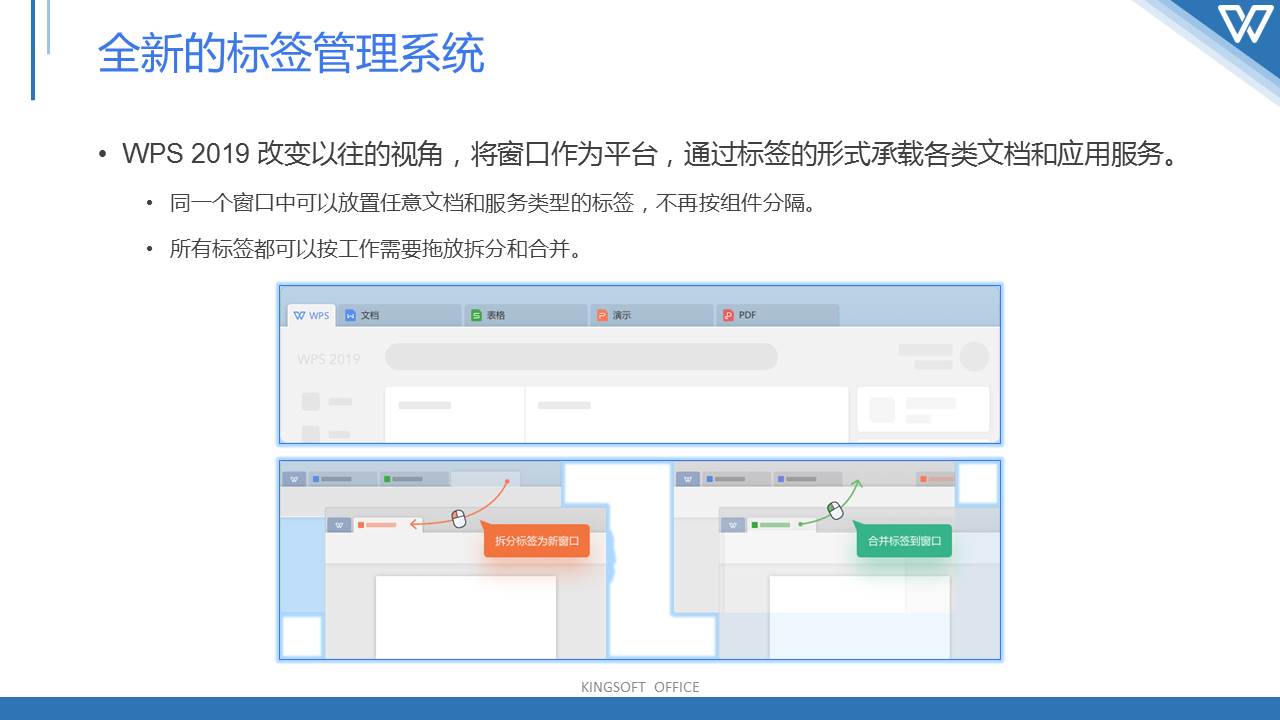Viewport: 1280px width, 720px height.
Task: Select the bullet starting with 所有标签都可以
Action: (x=376, y=248)
